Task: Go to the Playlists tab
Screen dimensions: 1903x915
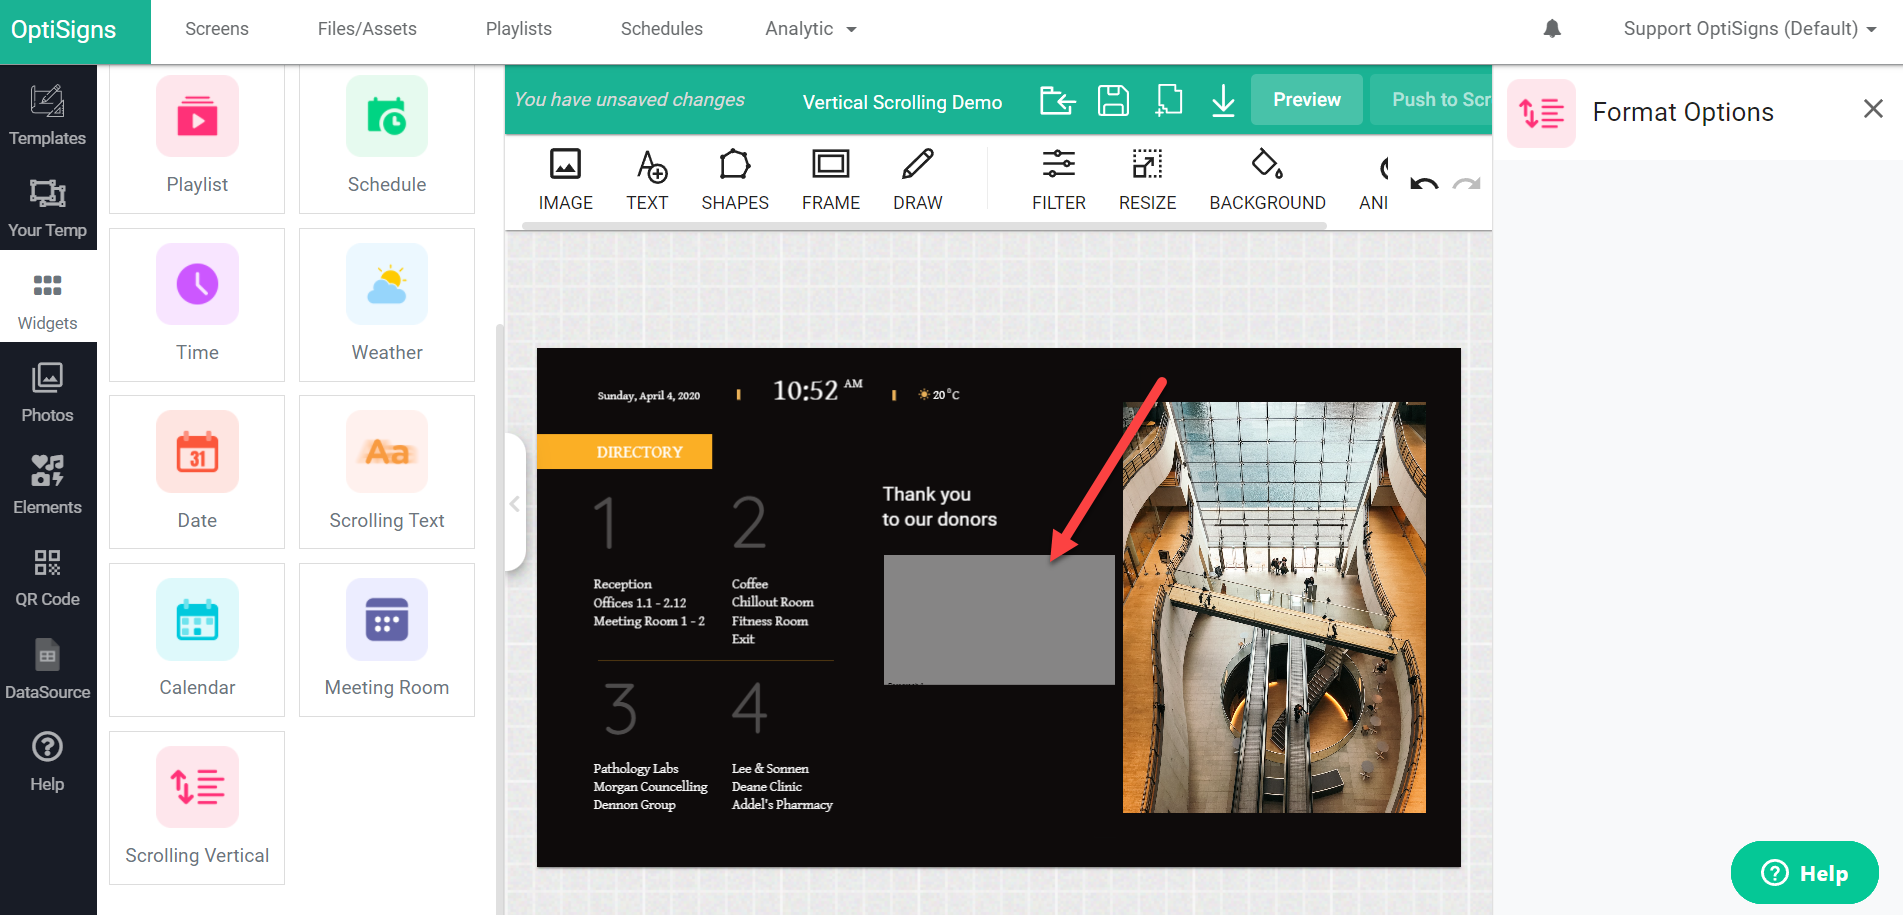Action: [x=518, y=29]
